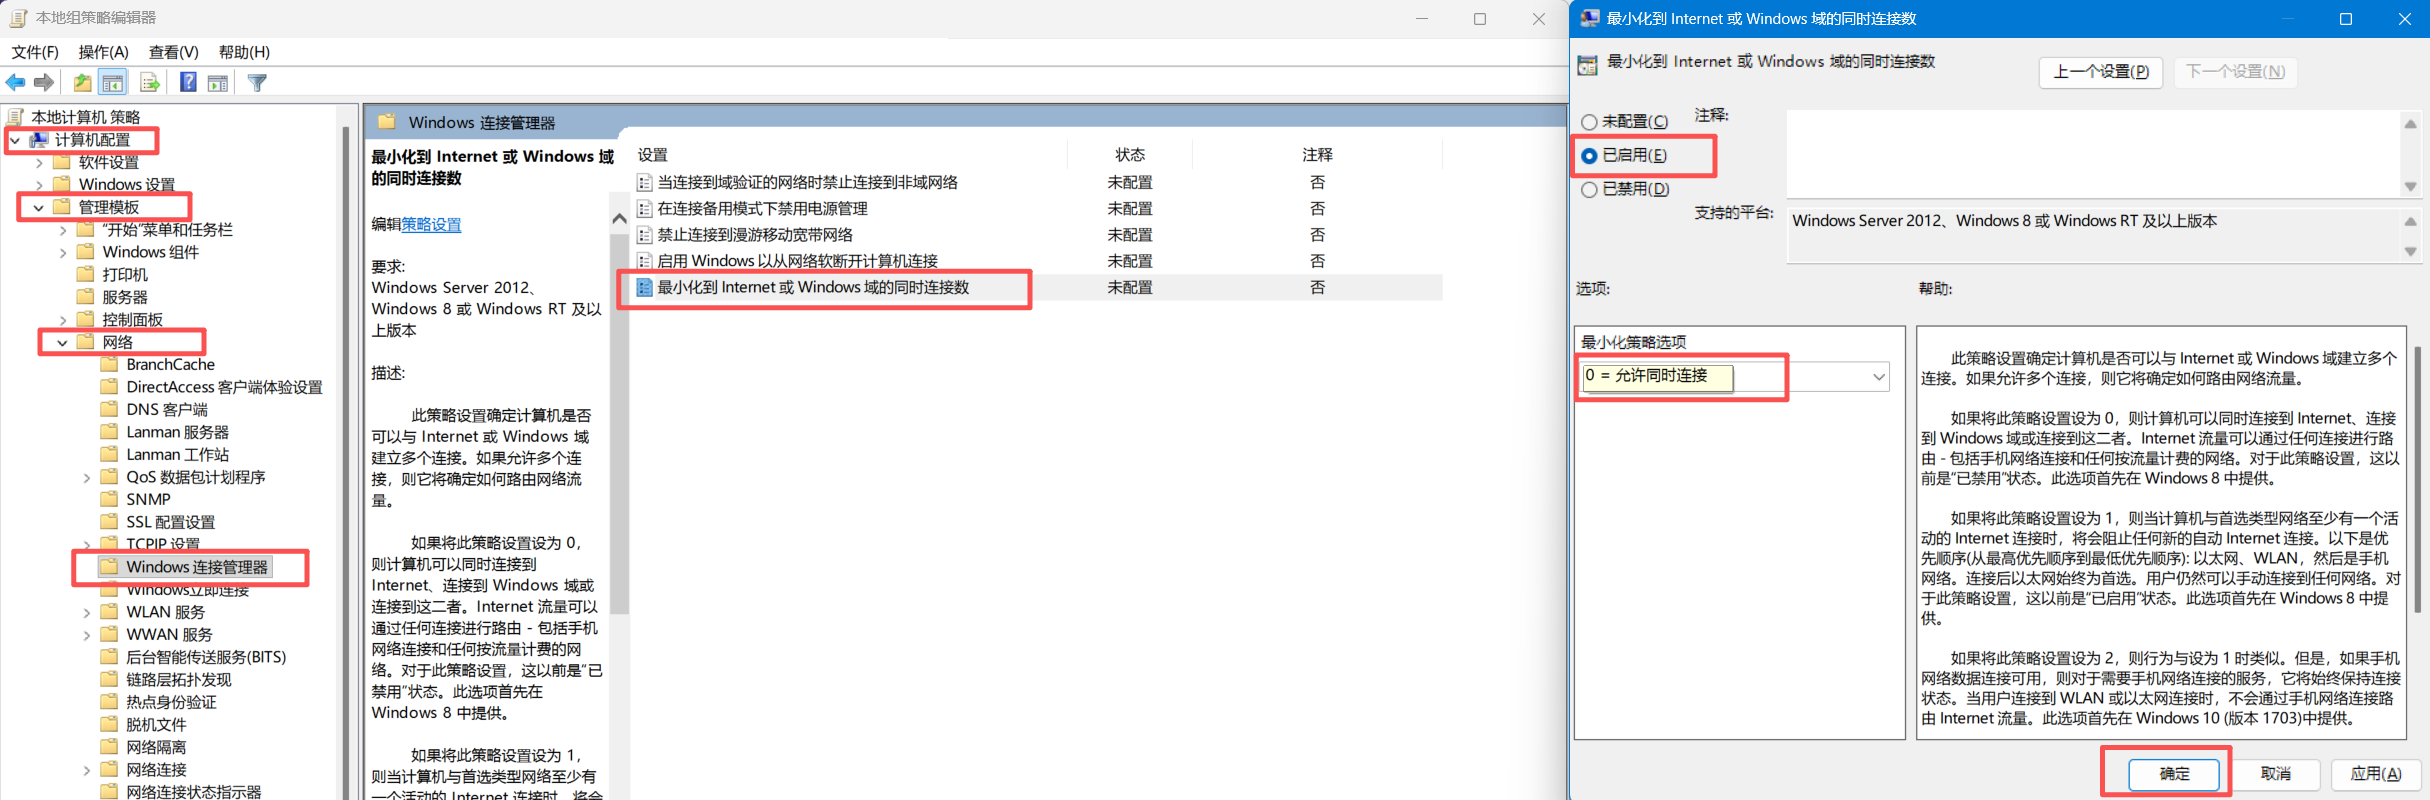
Task: Open the 操作(A) menu
Action: [x=104, y=52]
